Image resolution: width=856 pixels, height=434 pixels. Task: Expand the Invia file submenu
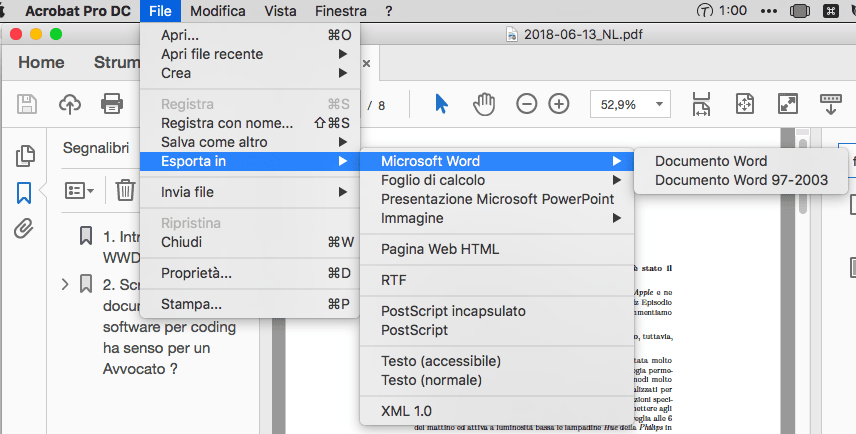(250, 192)
